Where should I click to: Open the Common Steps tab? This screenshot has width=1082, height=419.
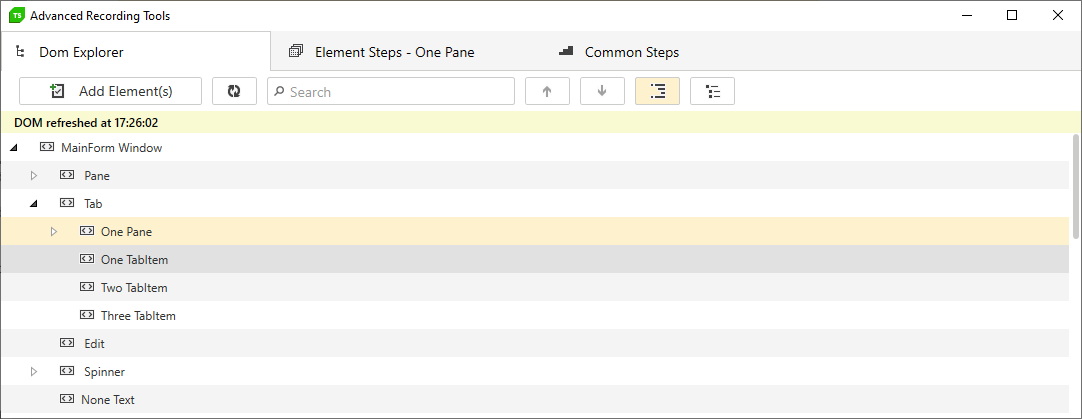[x=619, y=52]
